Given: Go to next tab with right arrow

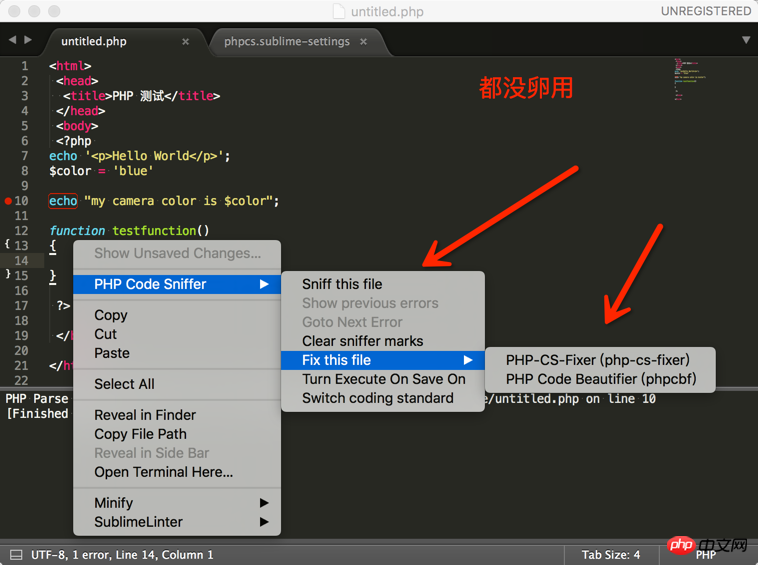Looking at the screenshot, I should (x=28, y=40).
